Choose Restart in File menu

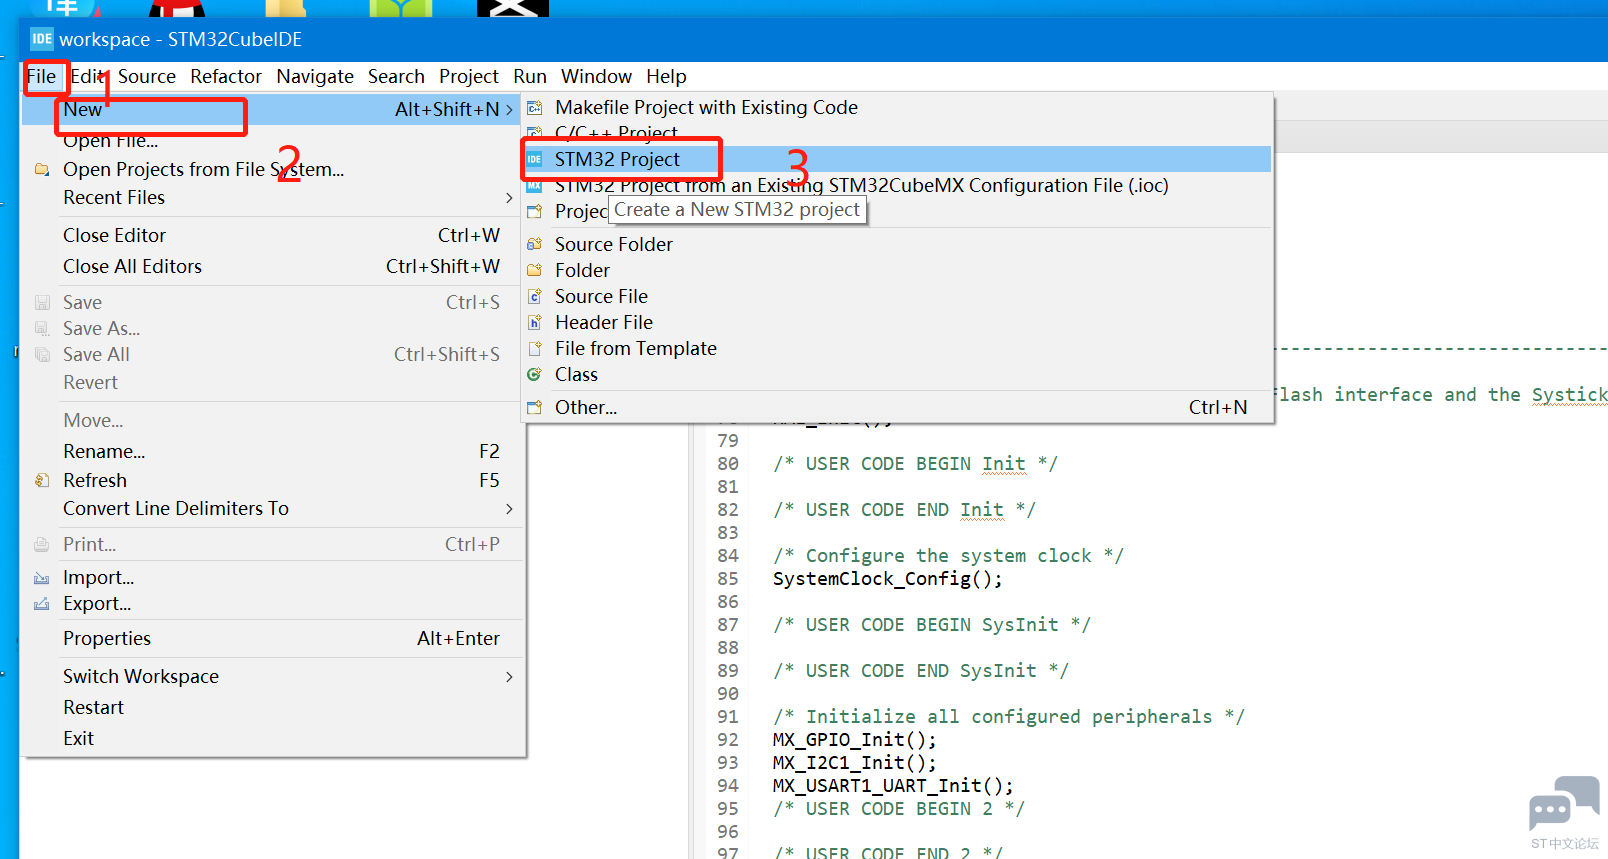(x=272, y=707)
